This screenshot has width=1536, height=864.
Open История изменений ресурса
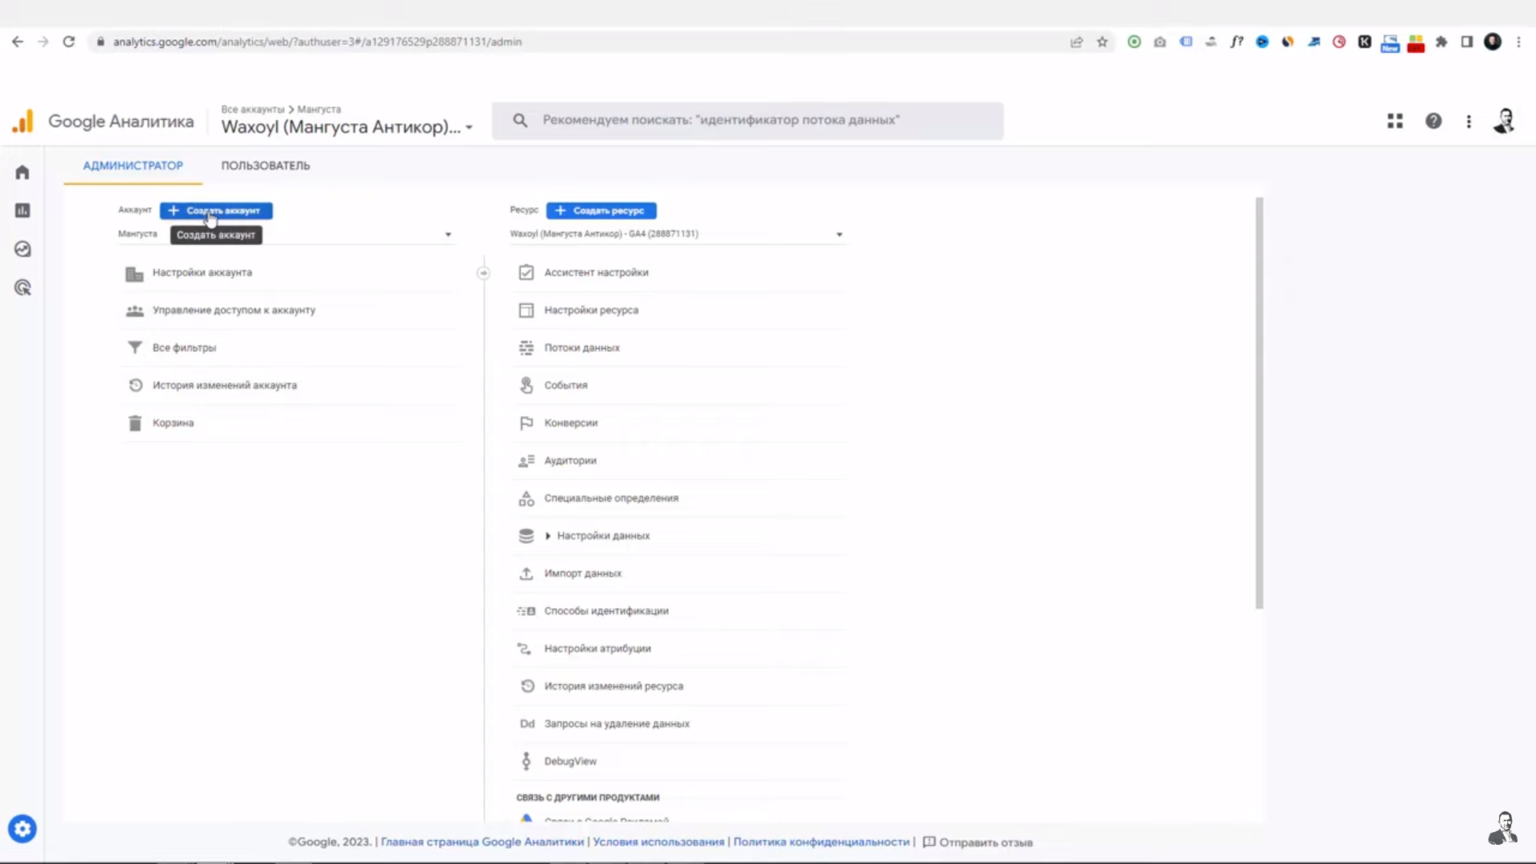coord(613,686)
